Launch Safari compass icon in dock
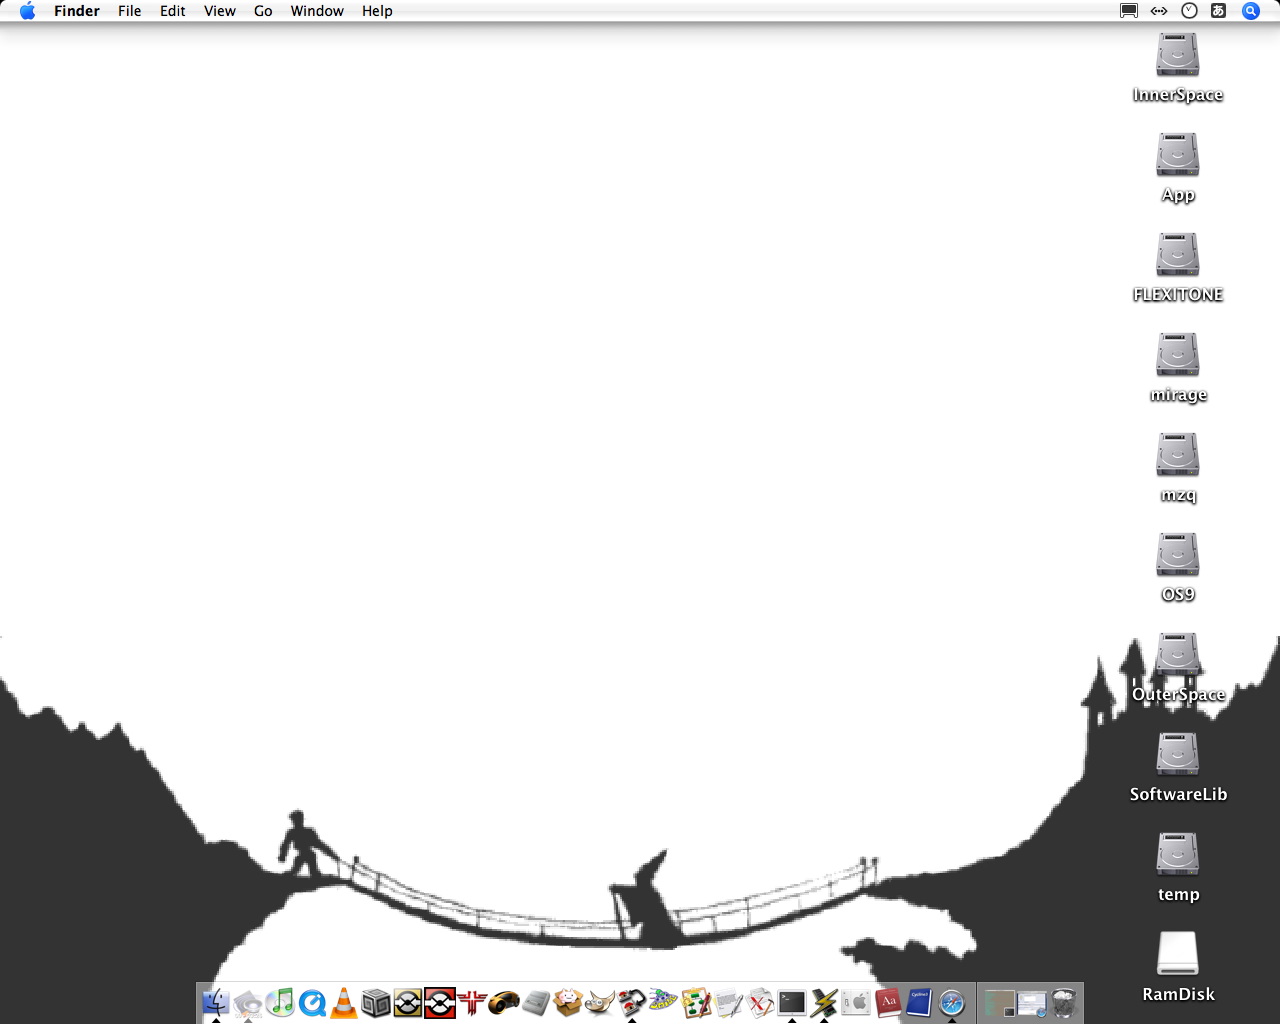The image size is (1280, 1024). point(952,1002)
